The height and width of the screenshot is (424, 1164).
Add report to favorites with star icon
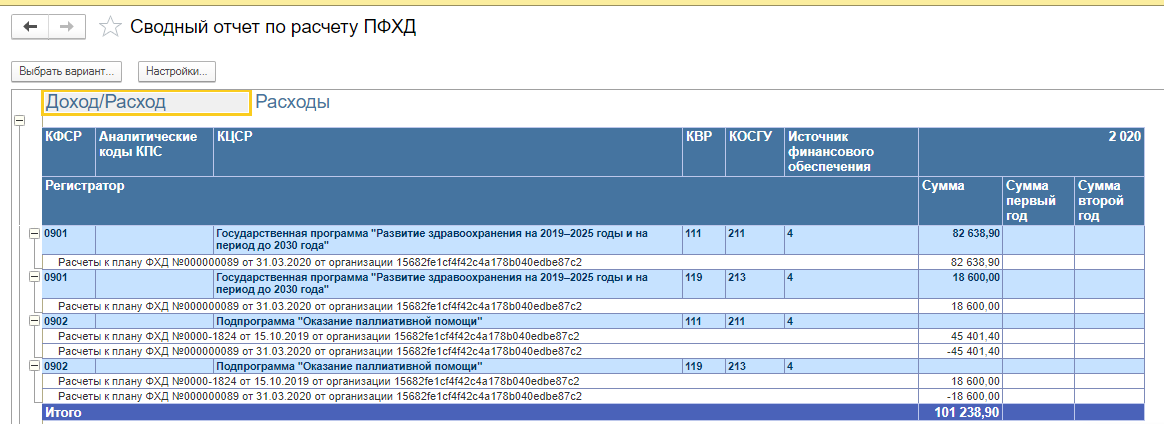click(x=113, y=27)
